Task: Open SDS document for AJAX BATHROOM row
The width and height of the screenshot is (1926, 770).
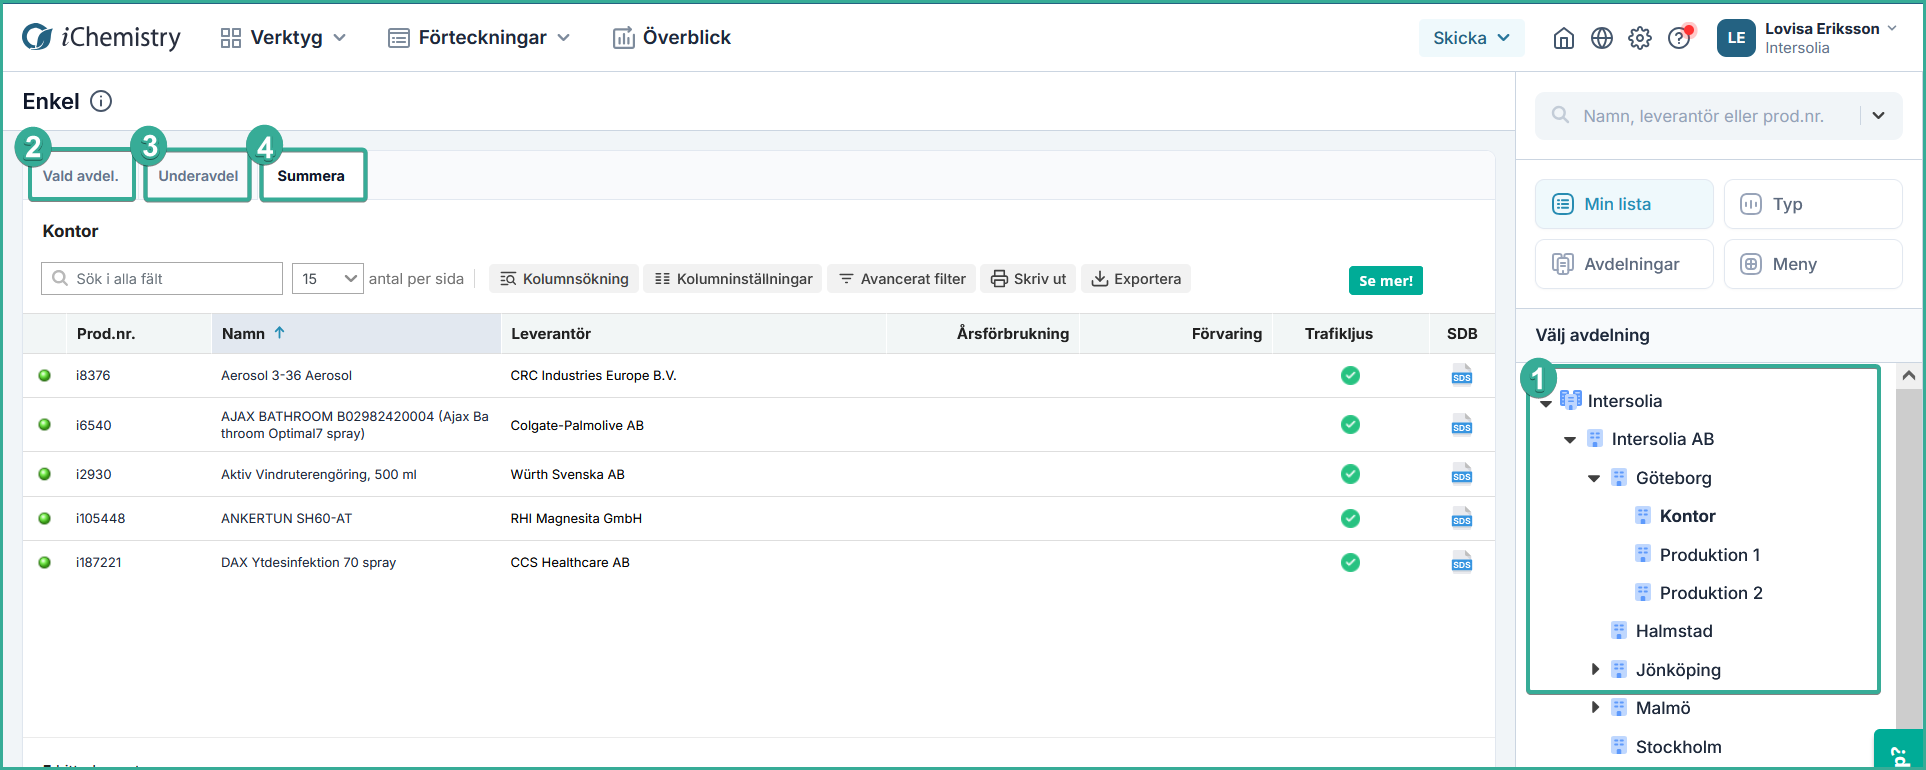Action: [x=1462, y=425]
